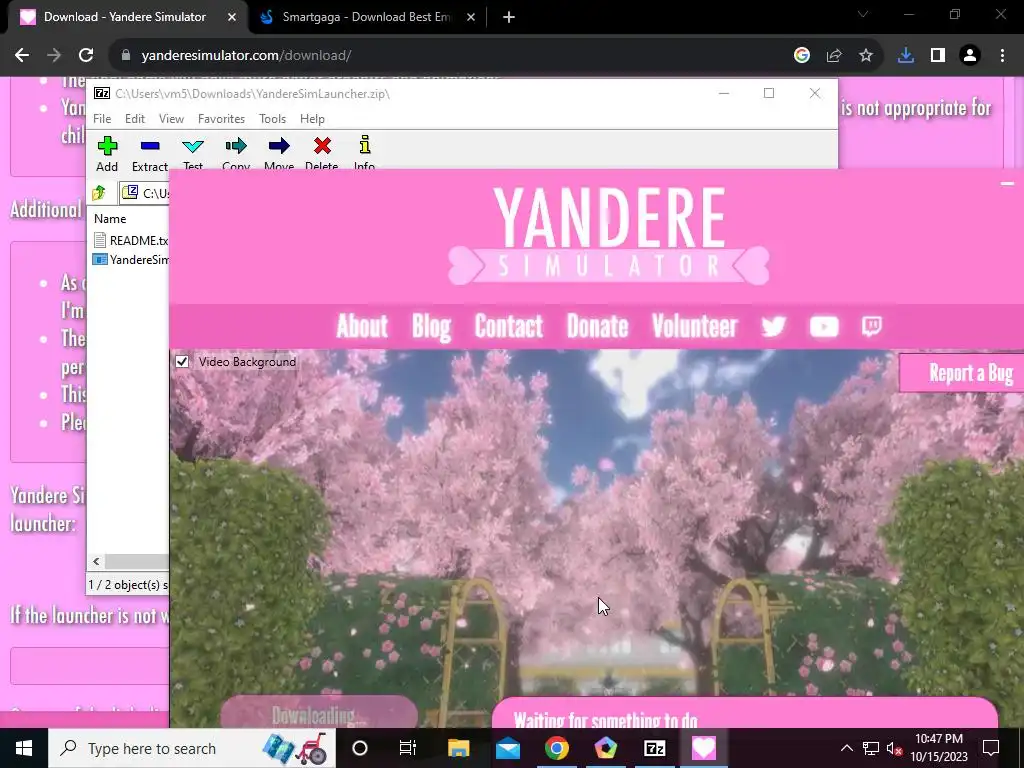Show hidden system tray icons

[x=846, y=748]
